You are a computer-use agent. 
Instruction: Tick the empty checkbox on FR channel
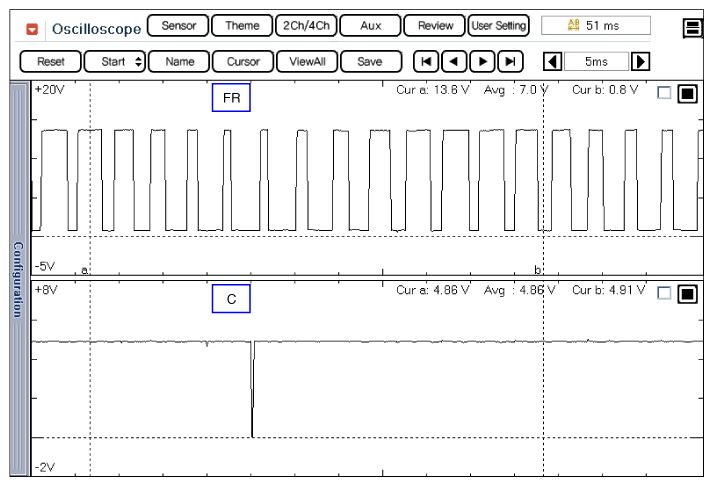pos(664,94)
